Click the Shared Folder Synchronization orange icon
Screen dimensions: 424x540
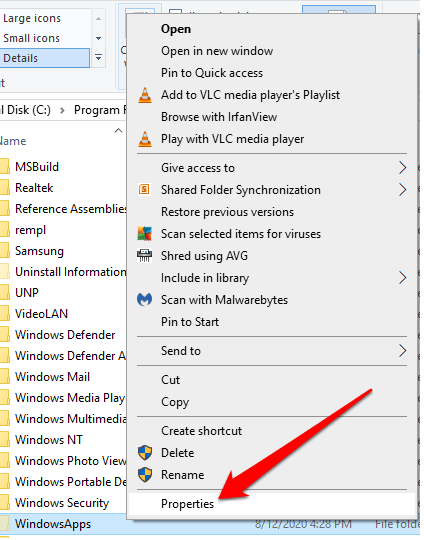[x=144, y=190]
